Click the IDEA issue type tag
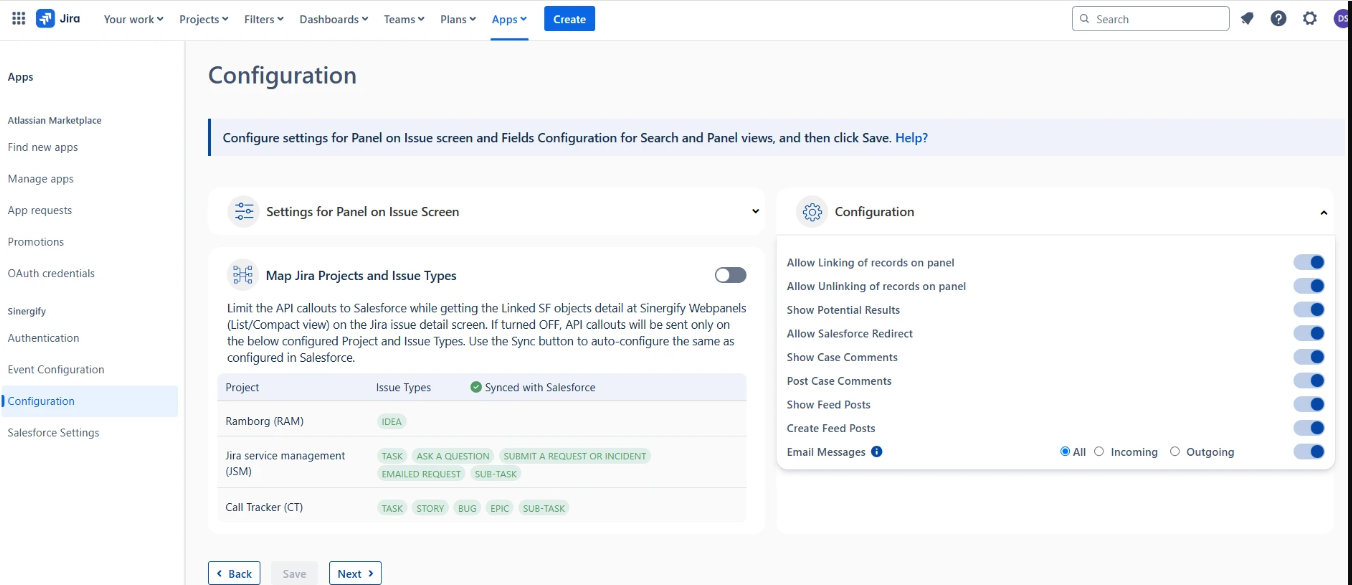1352x585 pixels. click(x=392, y=422)
